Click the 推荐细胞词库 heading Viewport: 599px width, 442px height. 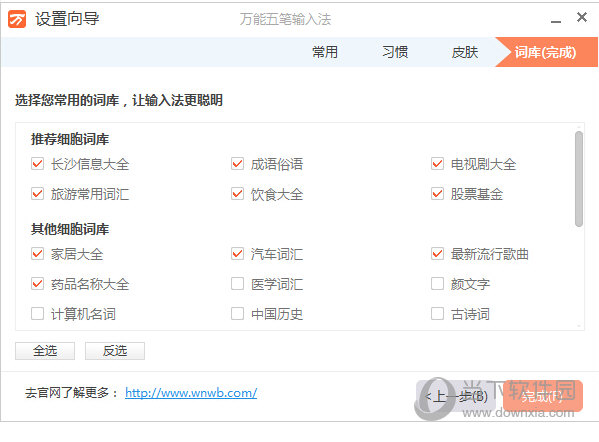click(x=70, y=139)
